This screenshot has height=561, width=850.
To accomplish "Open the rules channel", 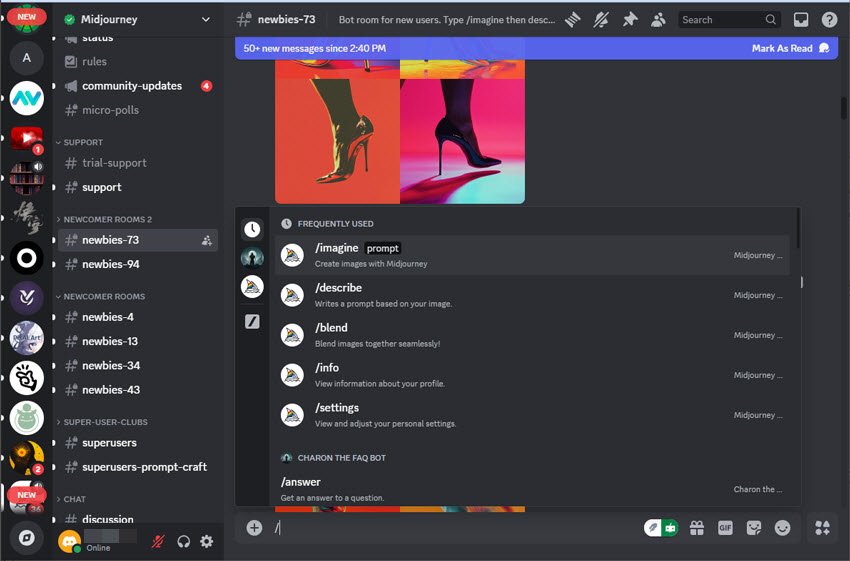I will 137,61.
